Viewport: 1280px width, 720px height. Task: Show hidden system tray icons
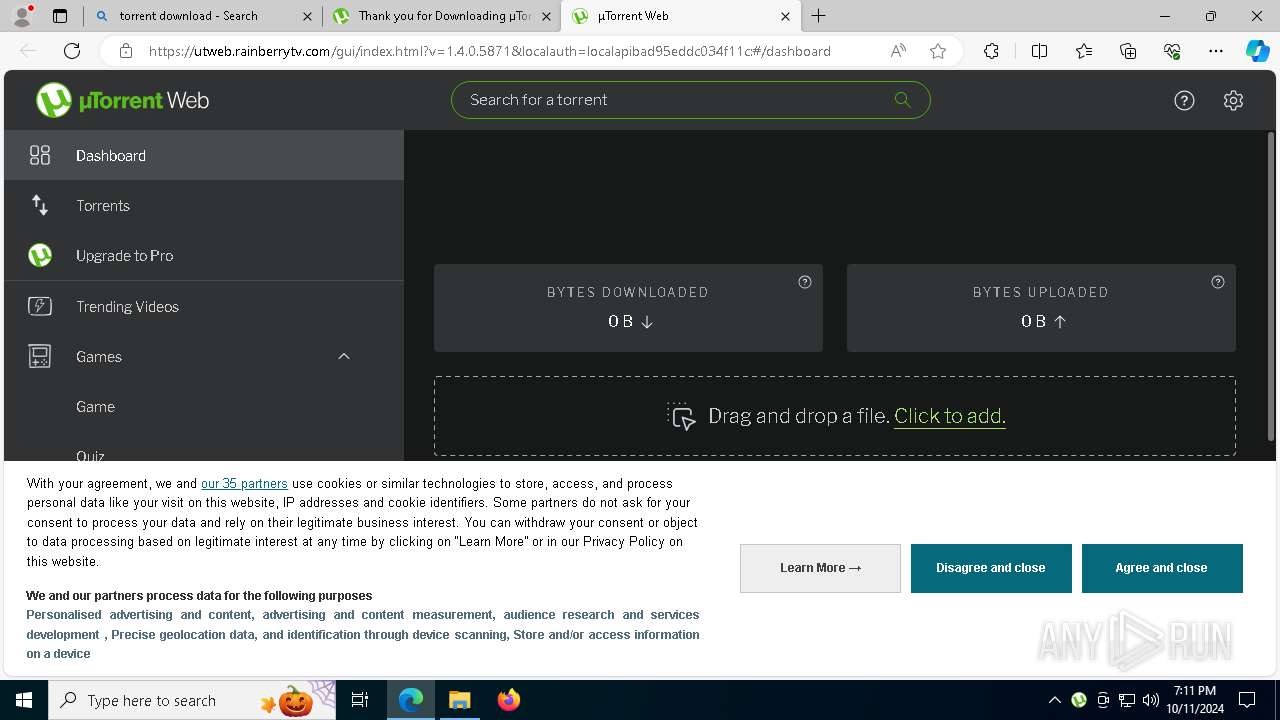tap(1054, 700)
